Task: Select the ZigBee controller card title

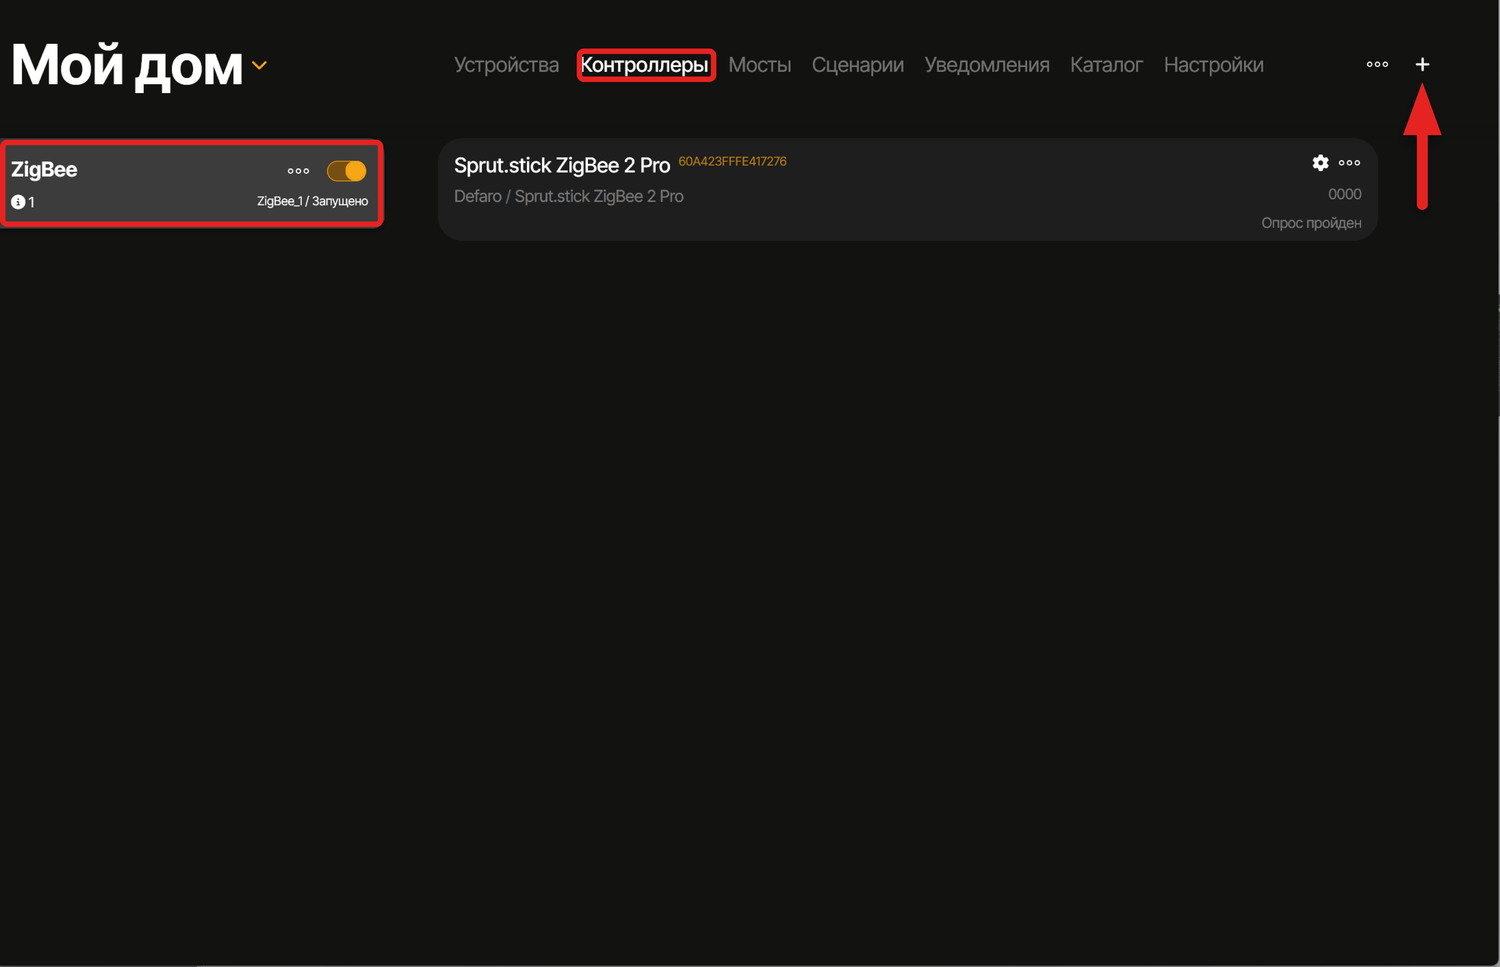Action: (x=44, y=170)
